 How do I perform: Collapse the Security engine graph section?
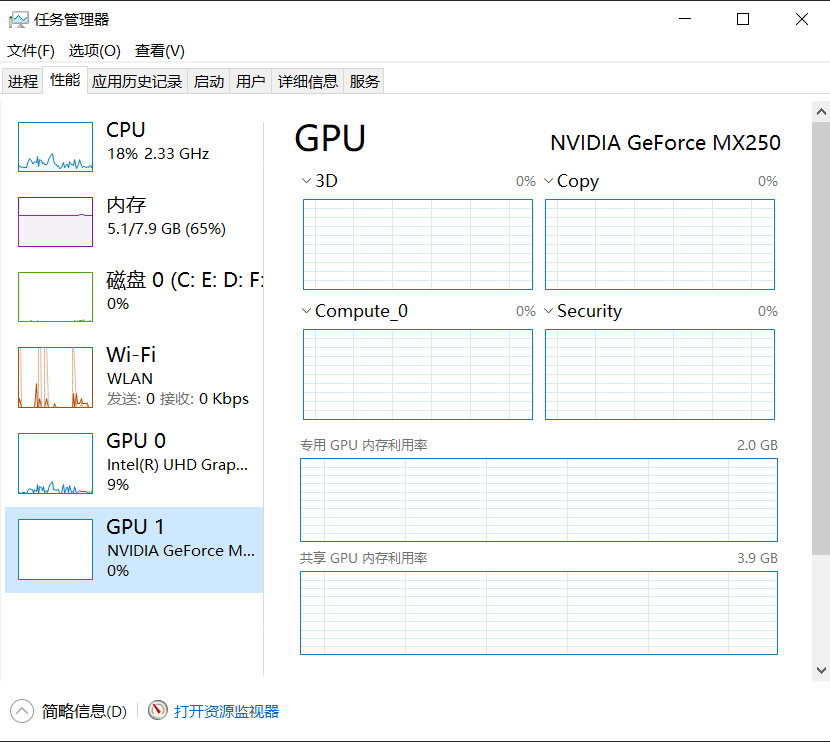[548, 311]
